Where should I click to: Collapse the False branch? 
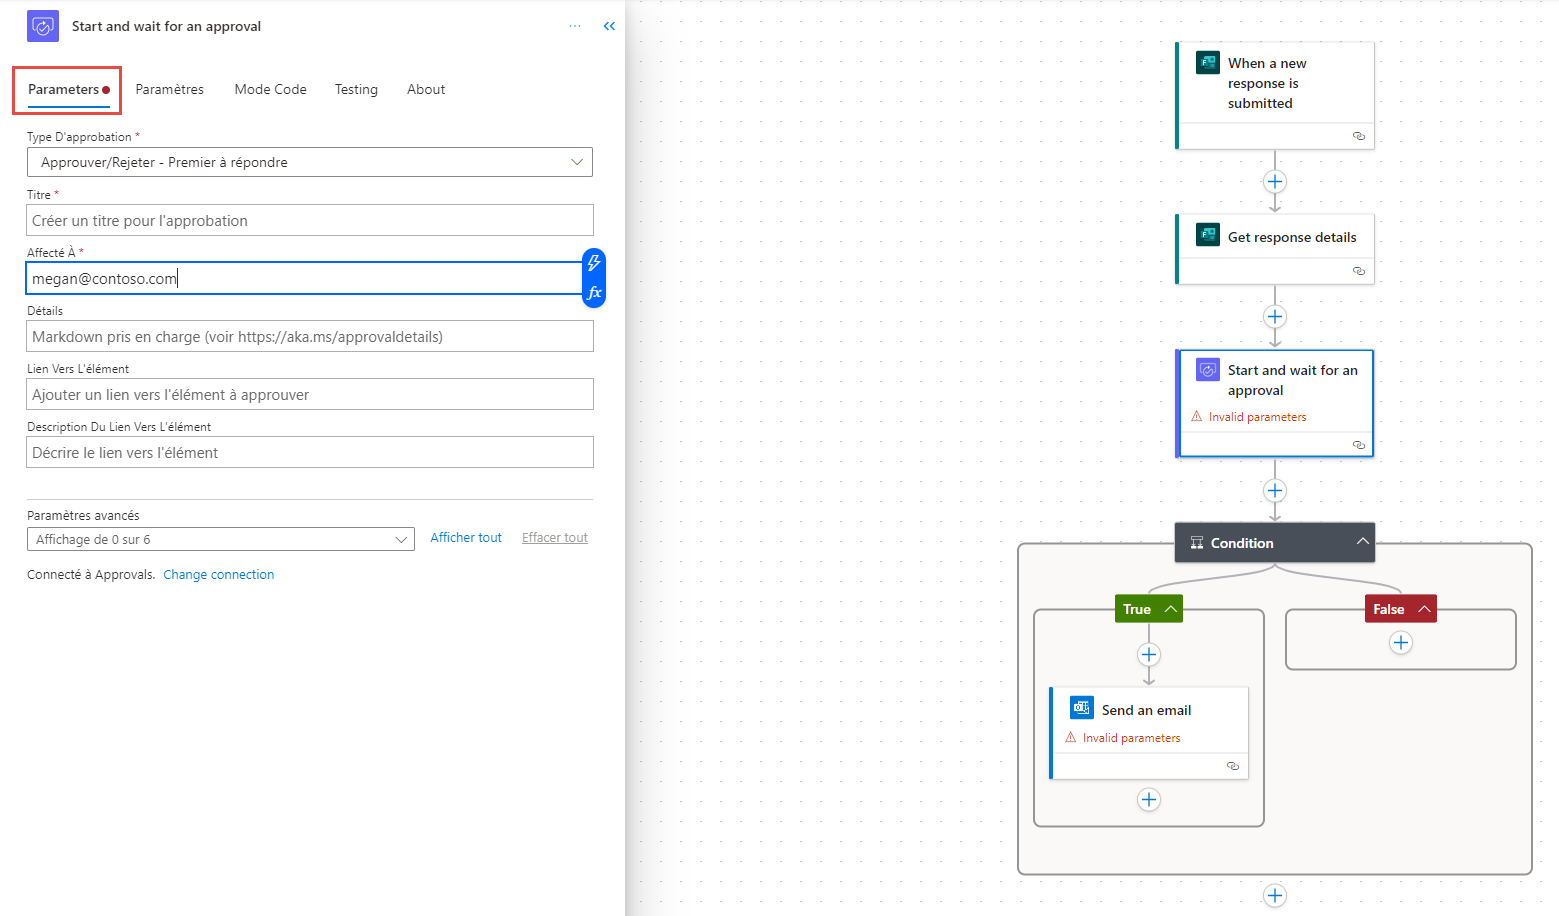(x=1424, y=609)
